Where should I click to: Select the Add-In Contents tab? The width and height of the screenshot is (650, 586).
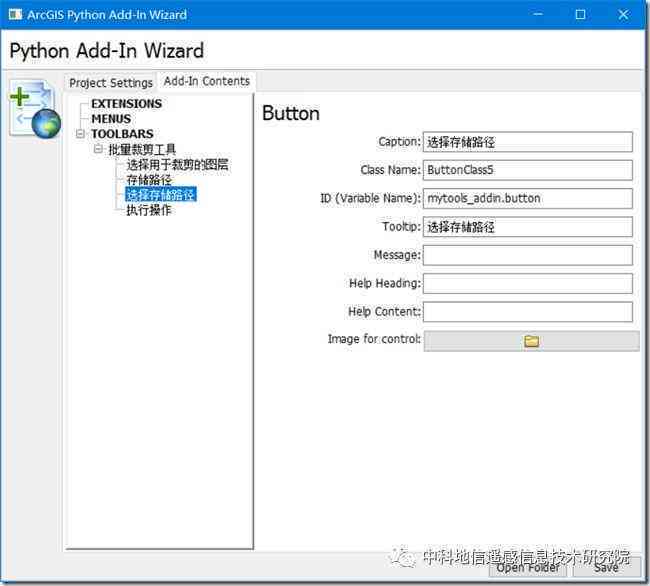click(207, 81)
